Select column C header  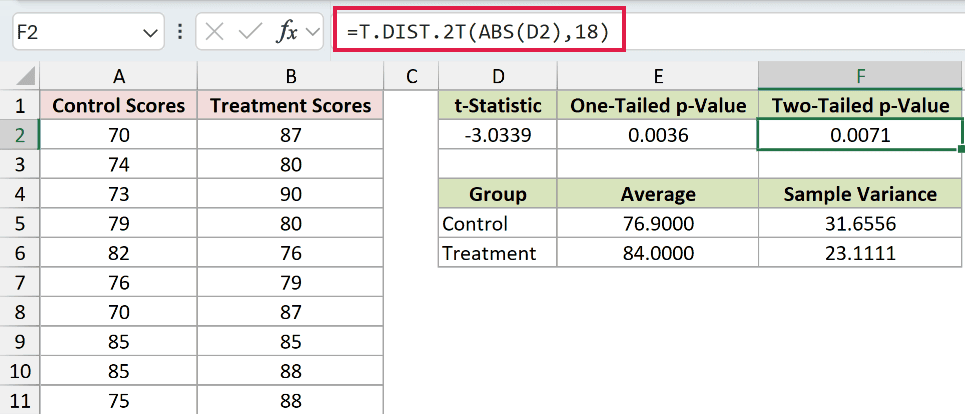411,76
